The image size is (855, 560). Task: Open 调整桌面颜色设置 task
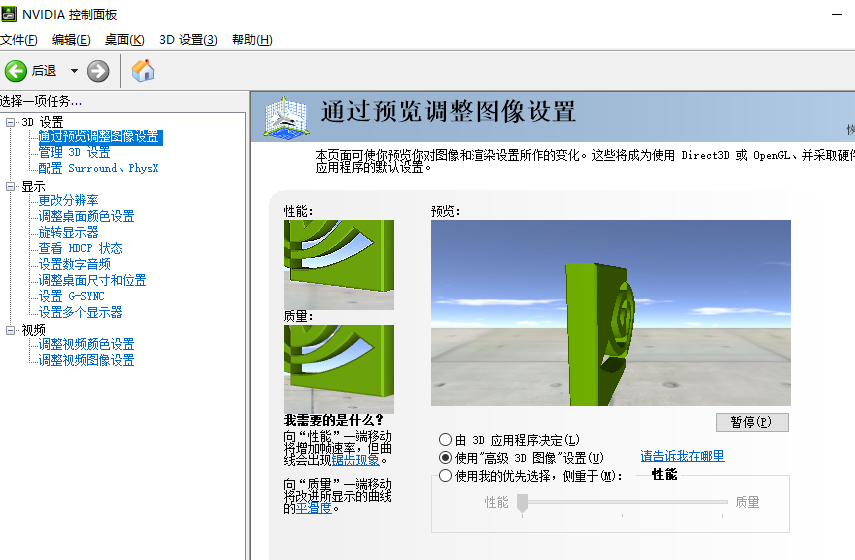click(86, 216)
